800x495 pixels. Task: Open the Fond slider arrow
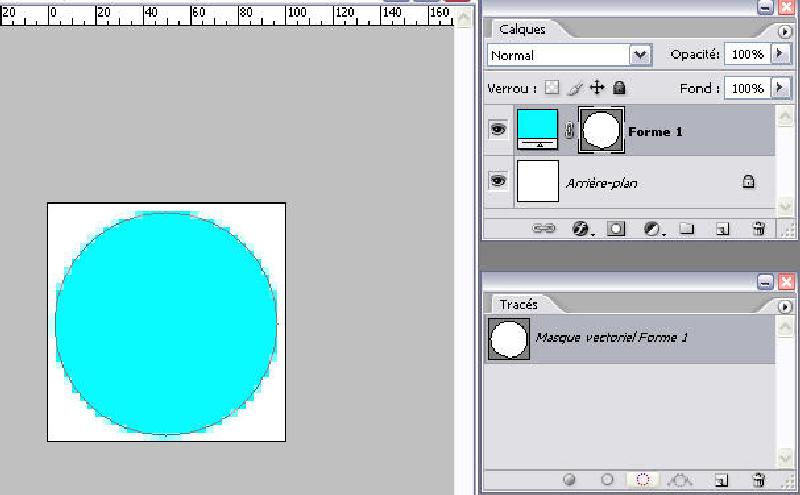pos(780,88)
